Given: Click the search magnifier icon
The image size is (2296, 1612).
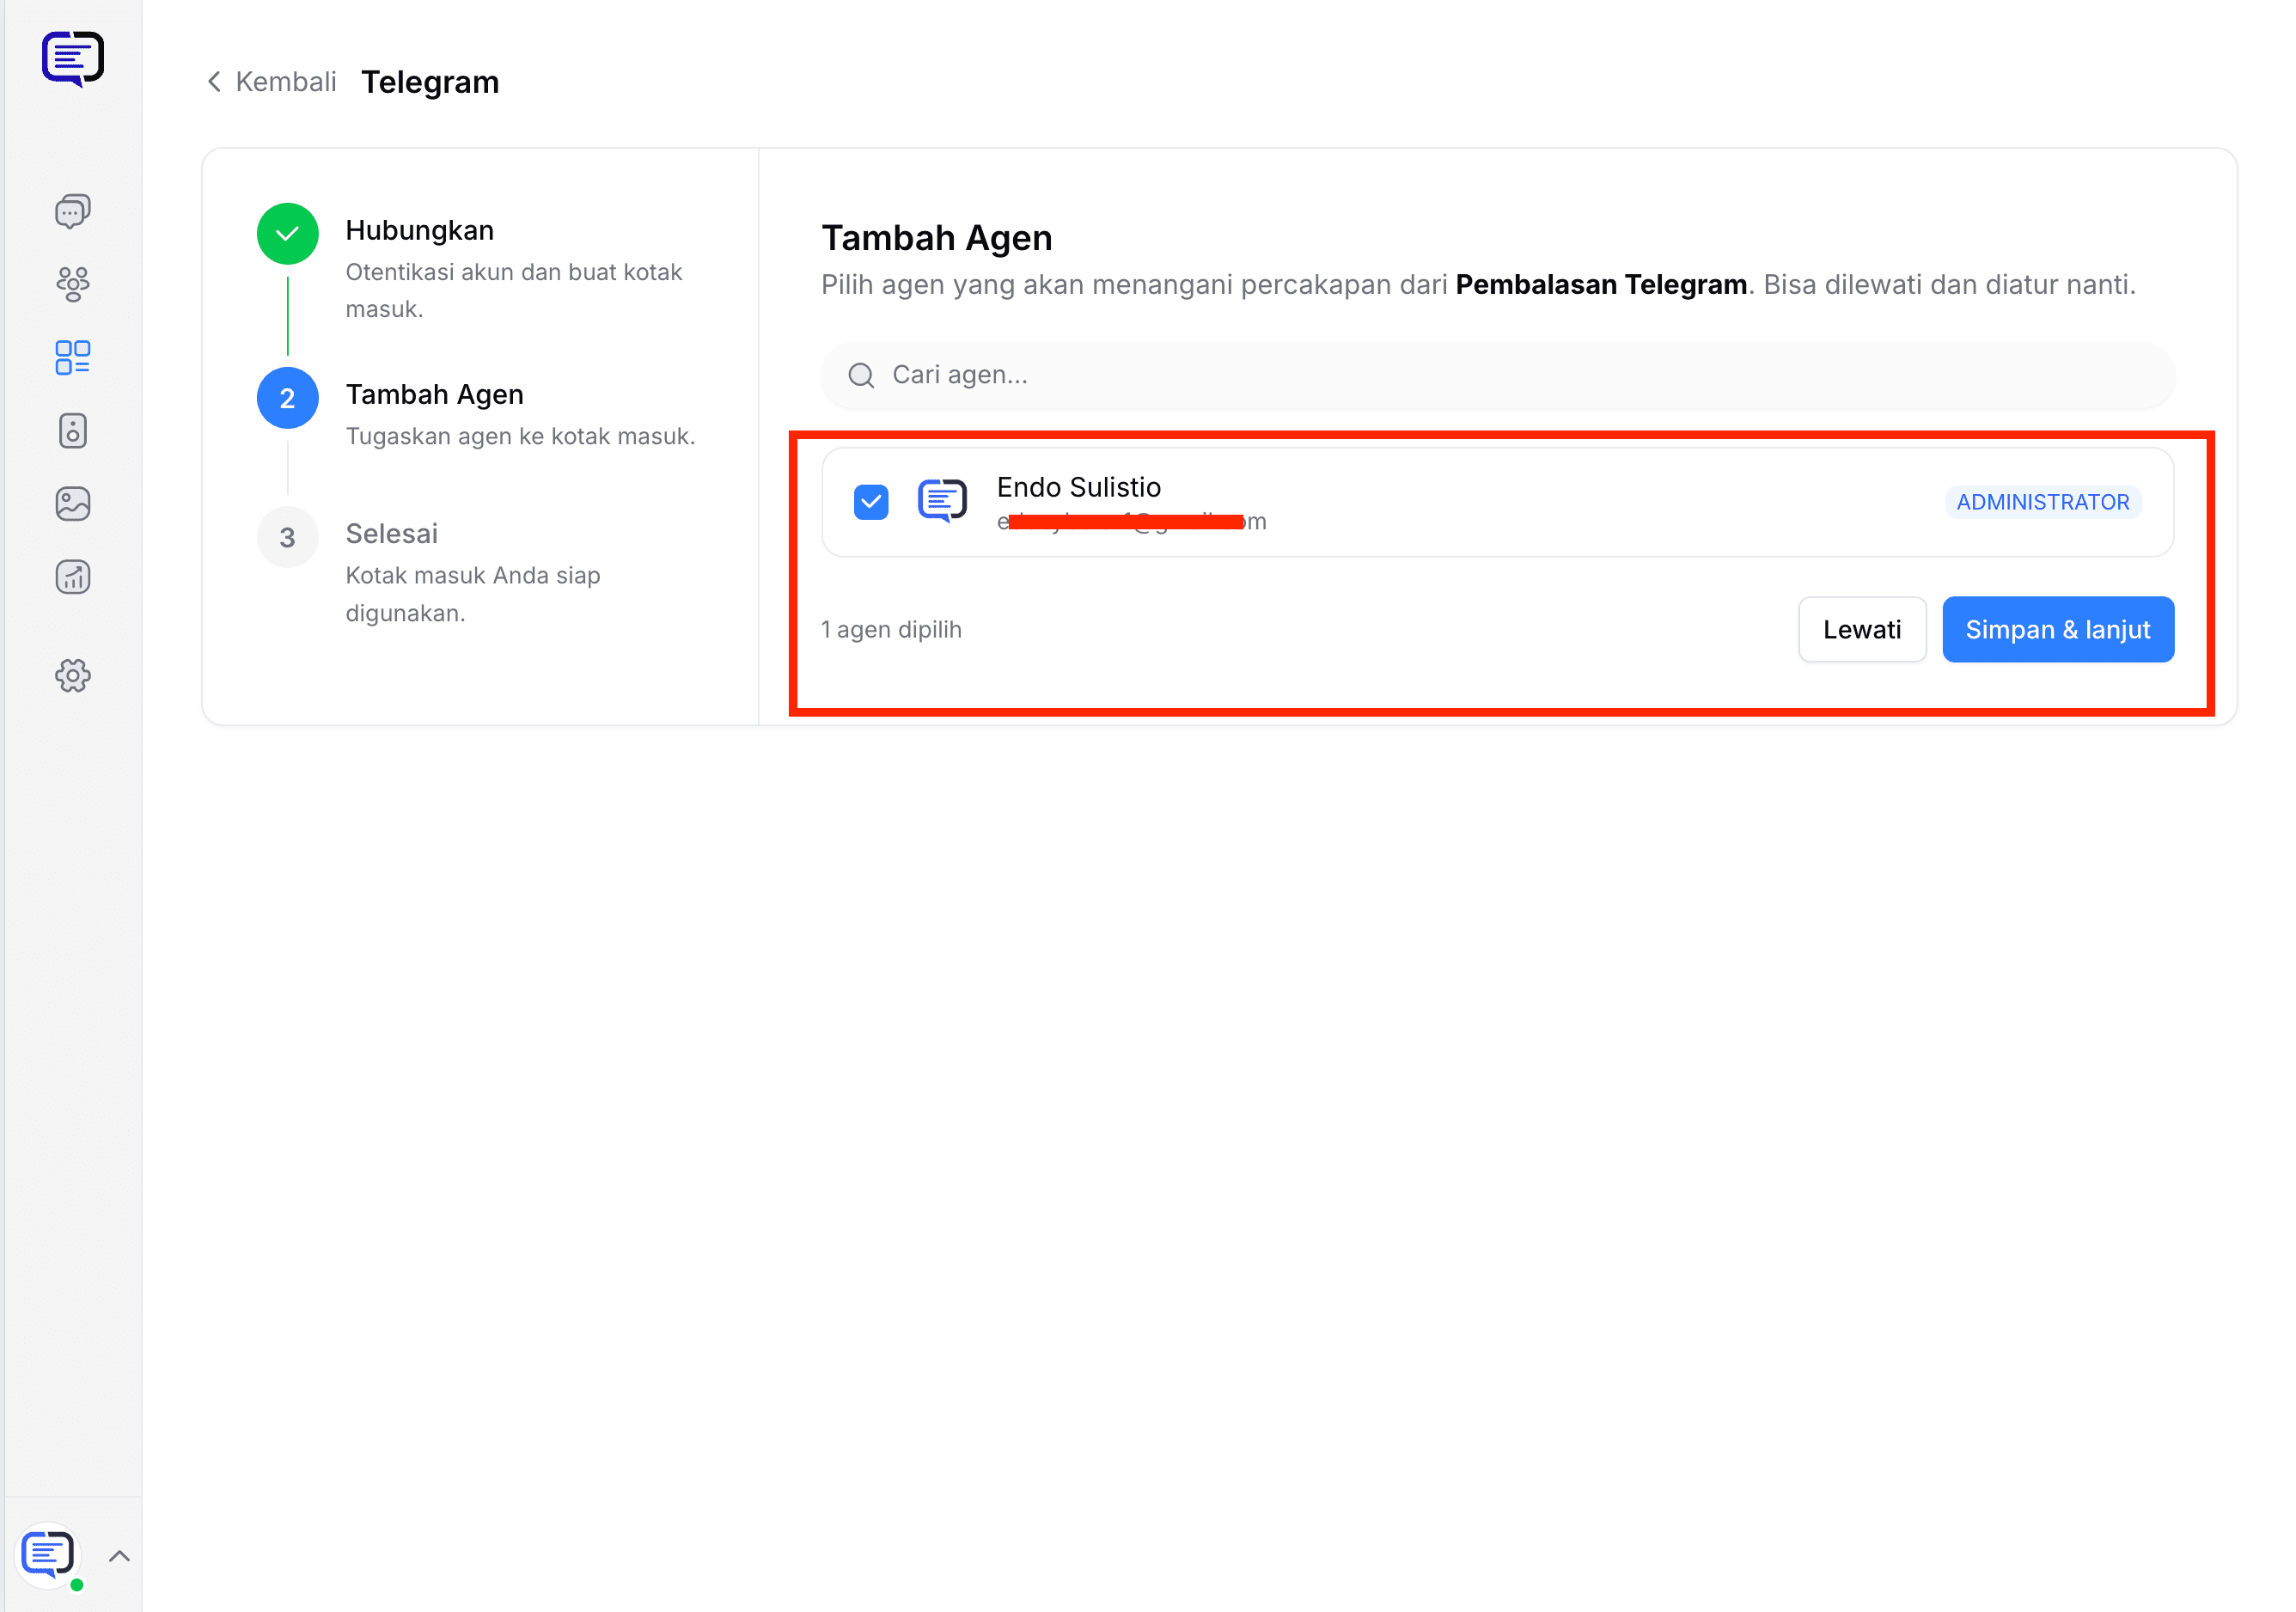Looking at the screenshot, I should tap(861, 375).
